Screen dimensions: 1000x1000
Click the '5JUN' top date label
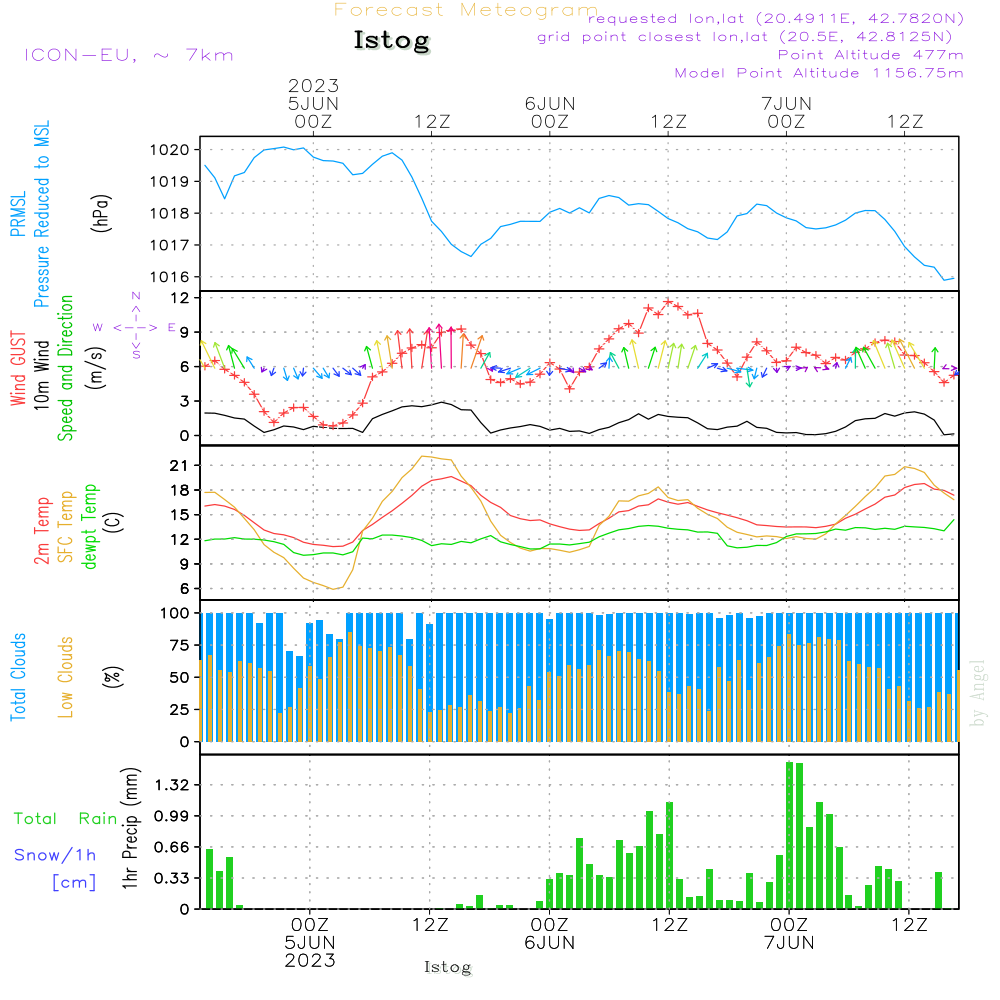pos(313,104)
